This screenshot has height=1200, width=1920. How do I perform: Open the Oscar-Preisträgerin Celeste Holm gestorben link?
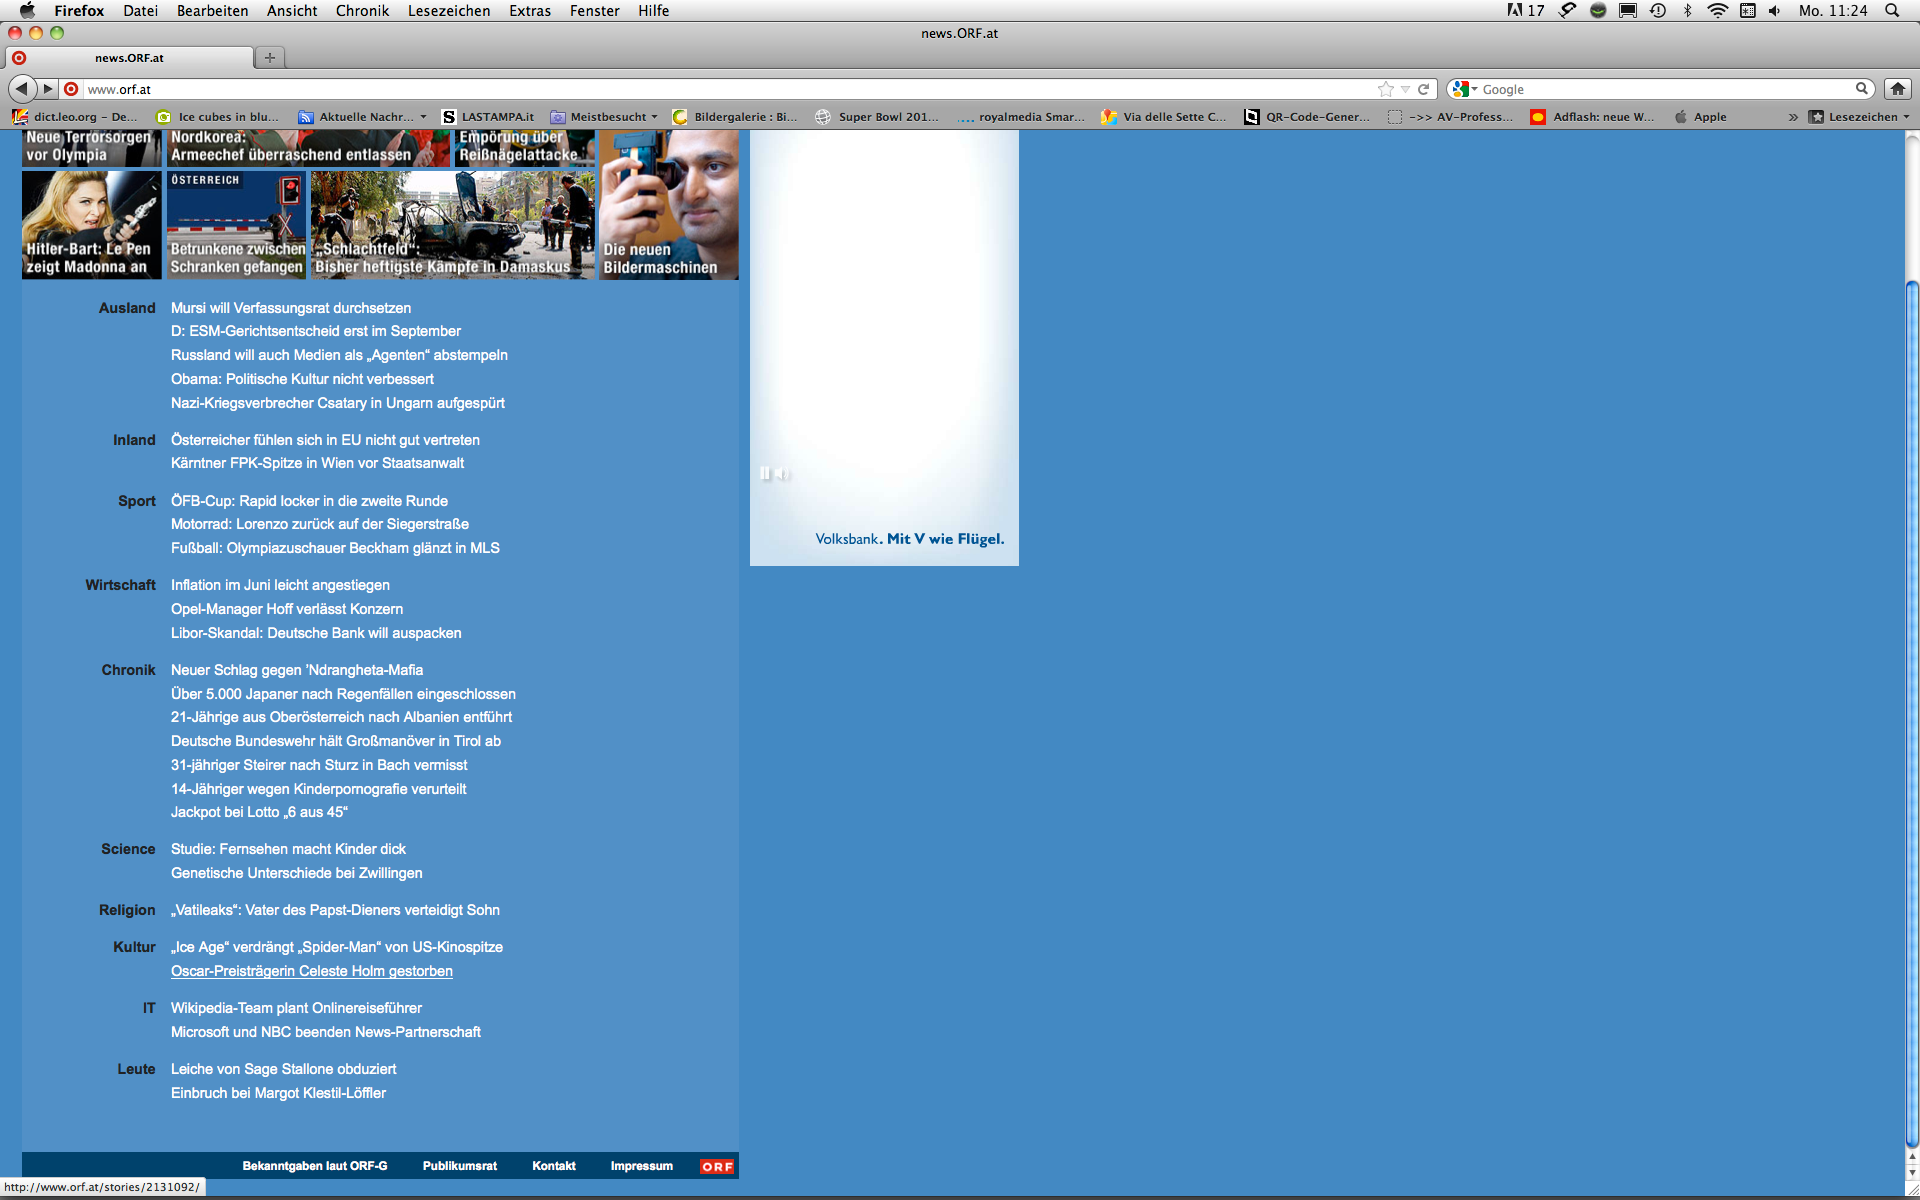pyautogui.click(x=312, y=971)
